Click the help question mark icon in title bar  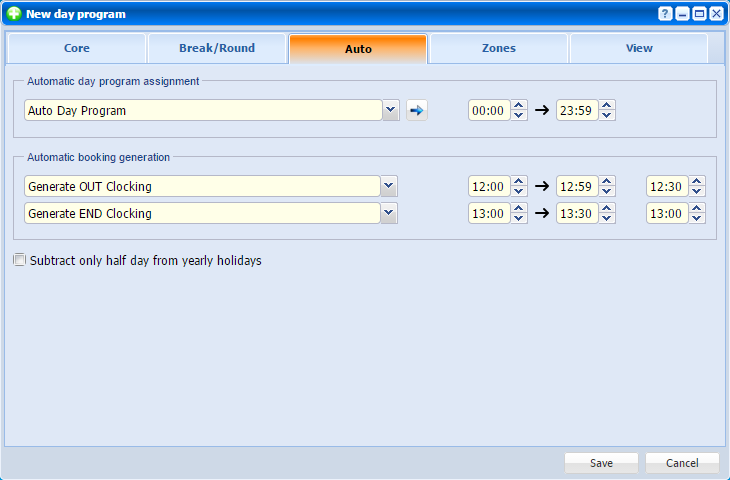coord(665,14)
